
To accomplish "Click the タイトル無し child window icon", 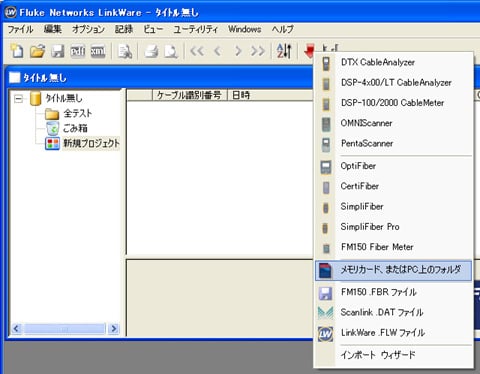I will point(15,78).
